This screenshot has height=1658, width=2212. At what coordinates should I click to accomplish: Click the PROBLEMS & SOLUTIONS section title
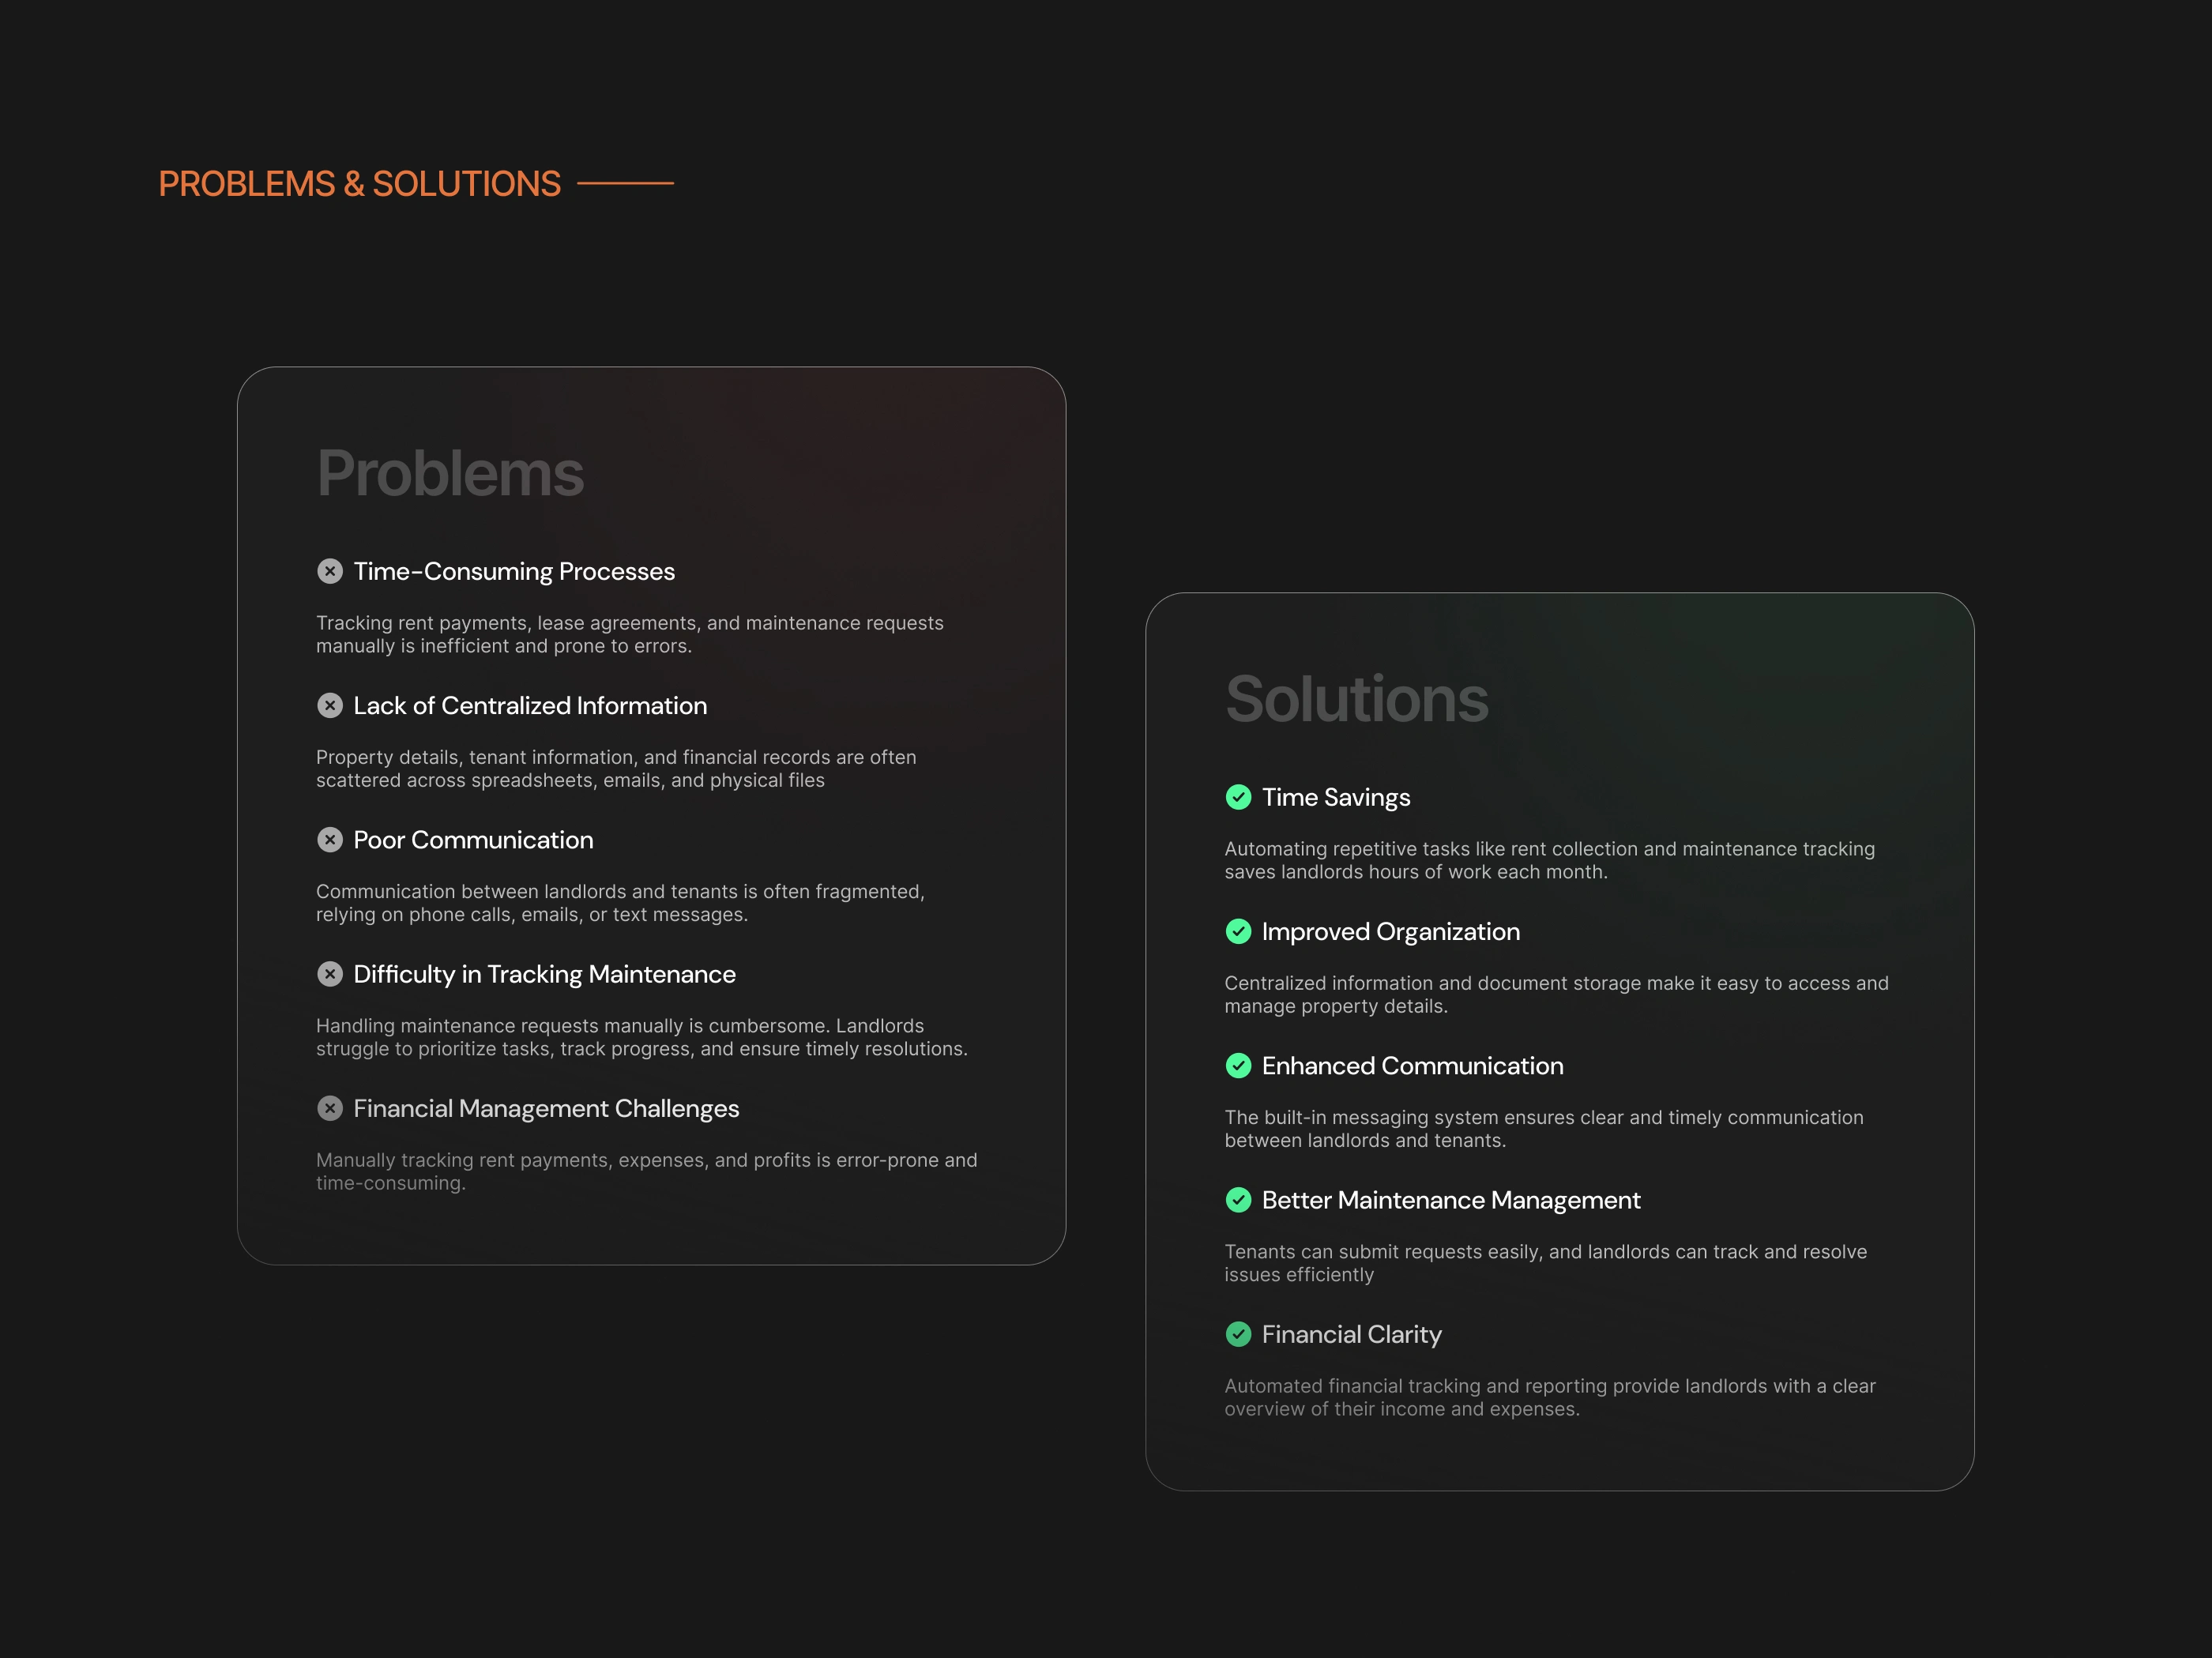[359, 184]
